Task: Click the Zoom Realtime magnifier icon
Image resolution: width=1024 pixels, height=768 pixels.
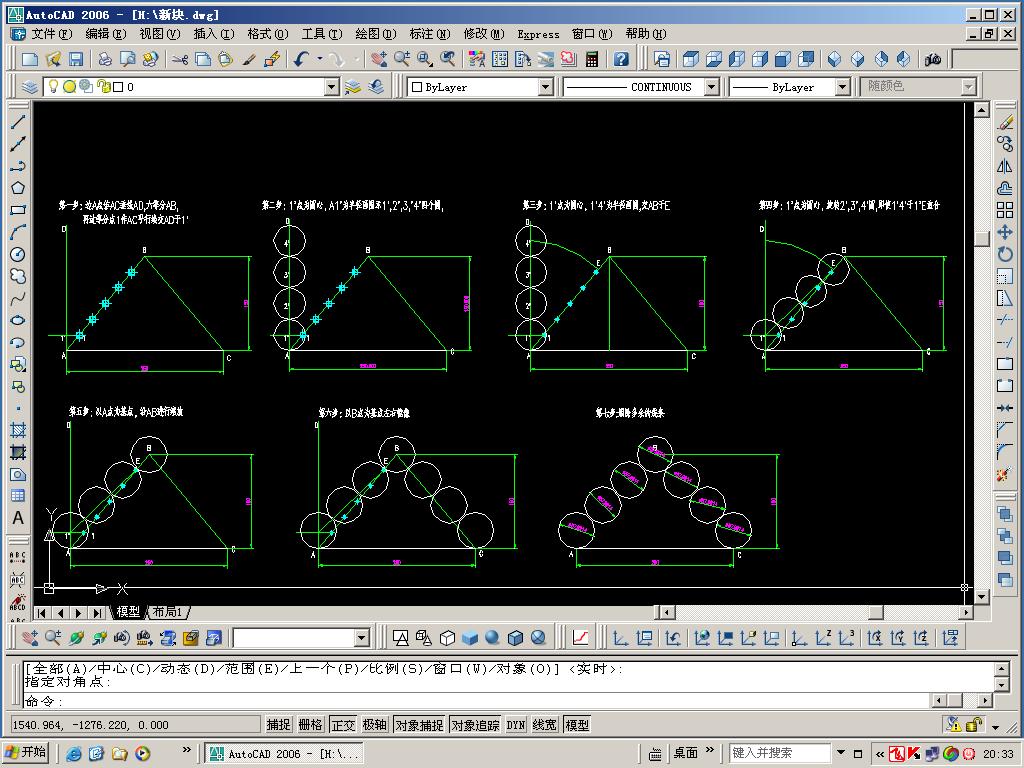Action: (401, 59)
